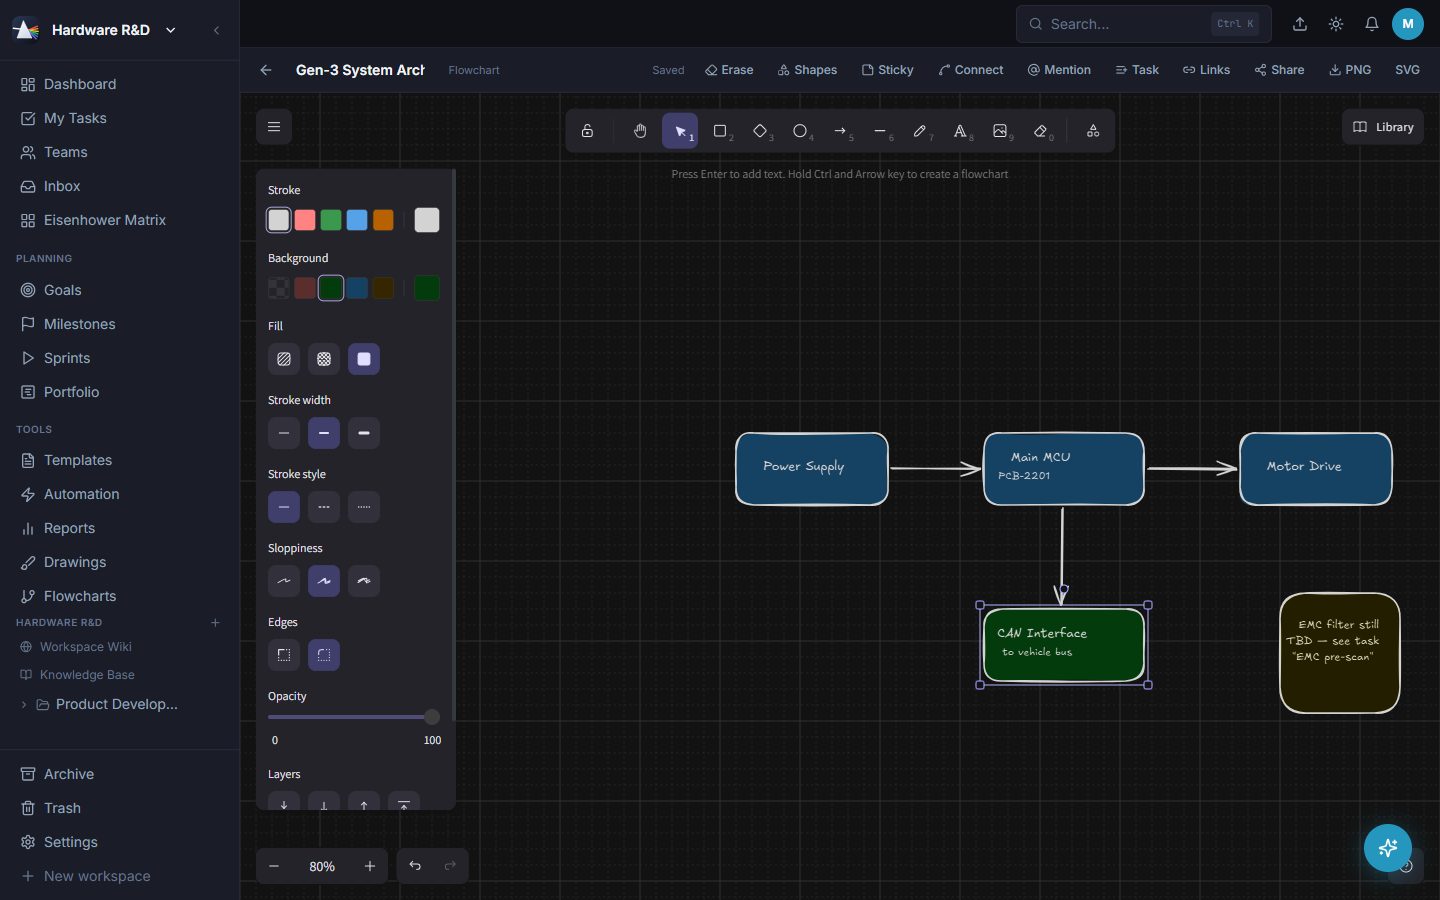This screenshot has width=1440, height=900.
Task: Open the user avatar M
Action: point(1408,24)
